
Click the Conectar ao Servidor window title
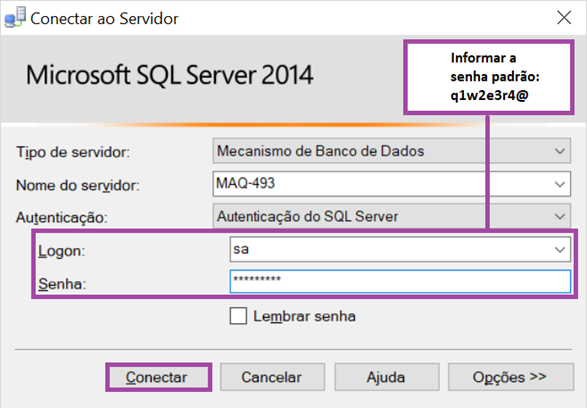[104, 18]
